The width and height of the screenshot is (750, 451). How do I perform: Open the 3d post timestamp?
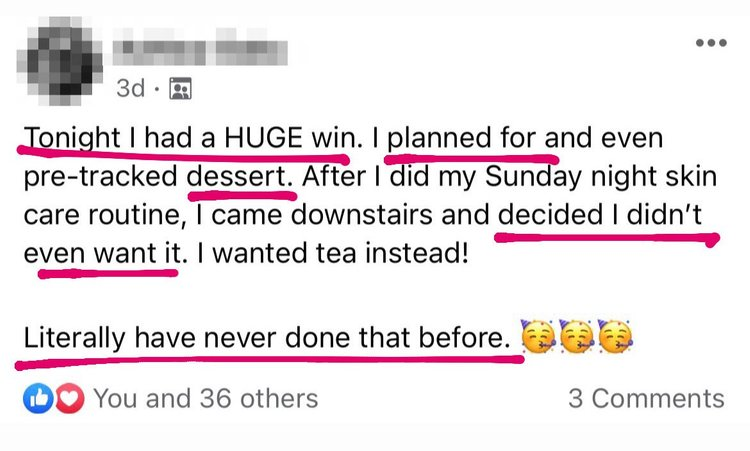[x=130, y=89]
